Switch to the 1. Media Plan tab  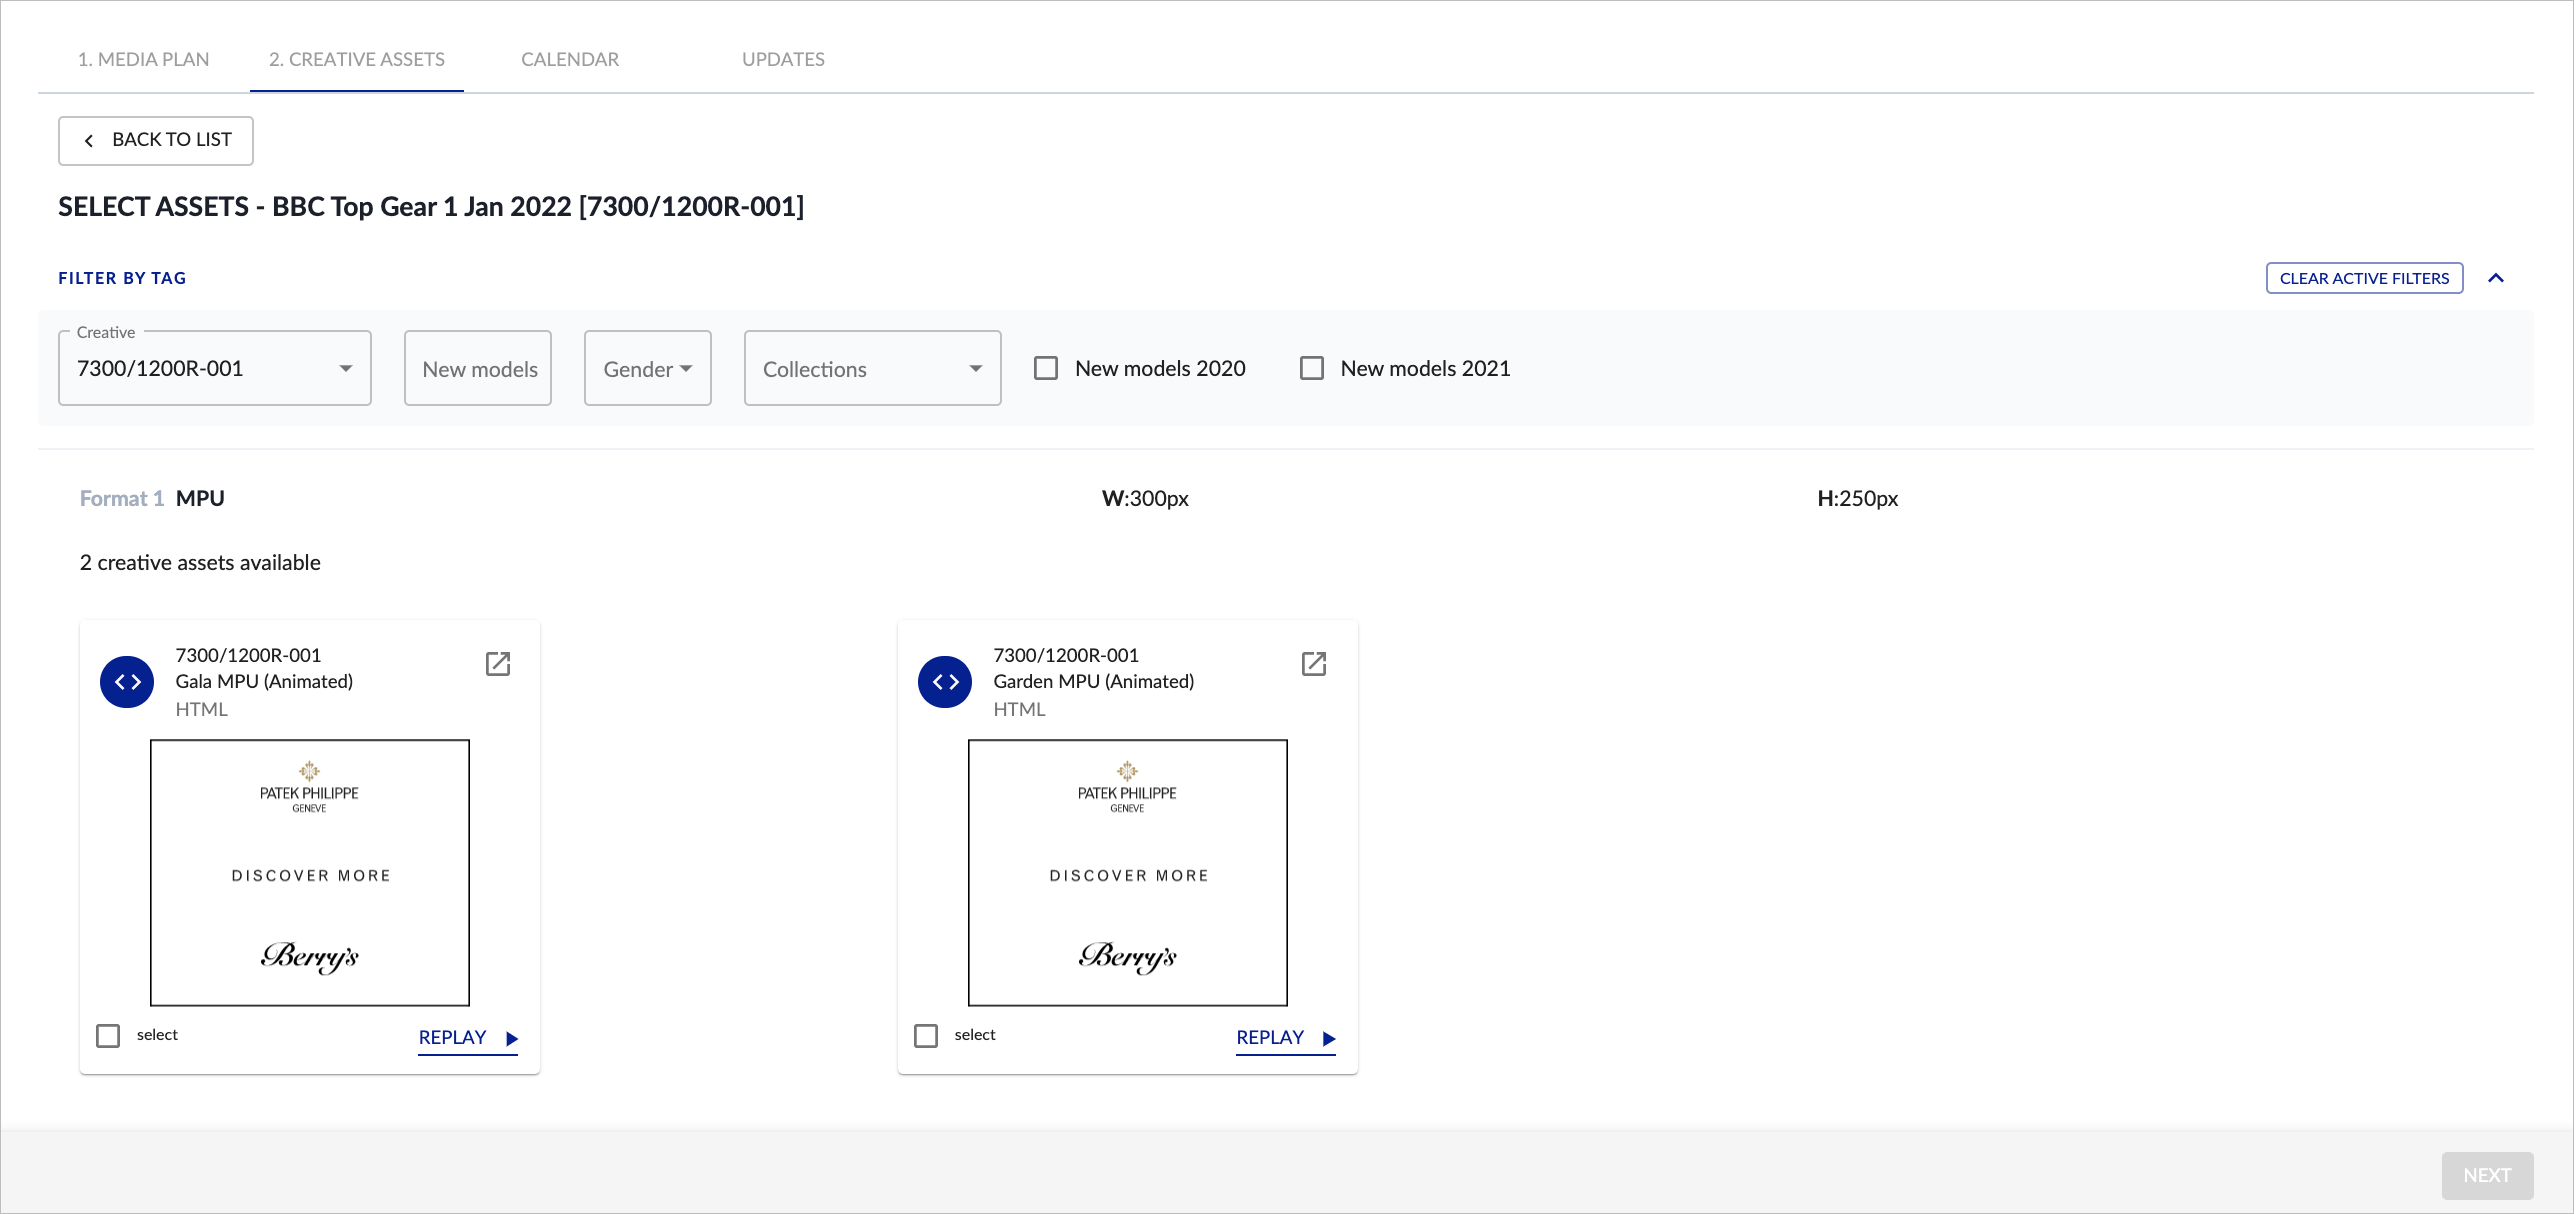coord(143,59)
